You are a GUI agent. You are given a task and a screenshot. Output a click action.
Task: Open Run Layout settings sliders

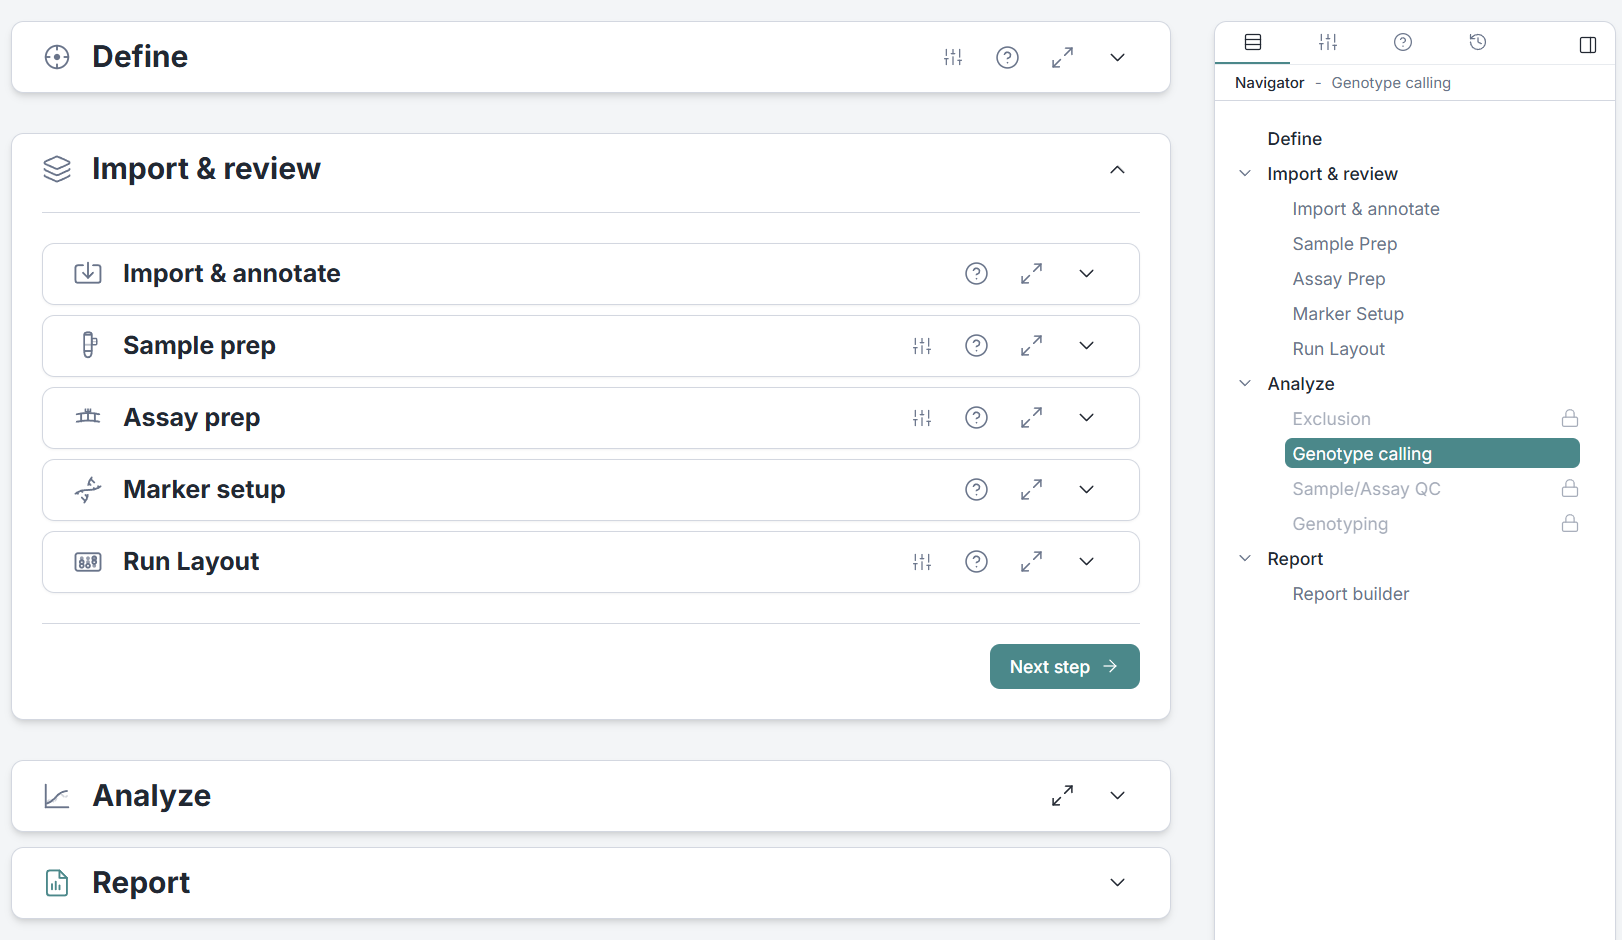click(922, 561)
